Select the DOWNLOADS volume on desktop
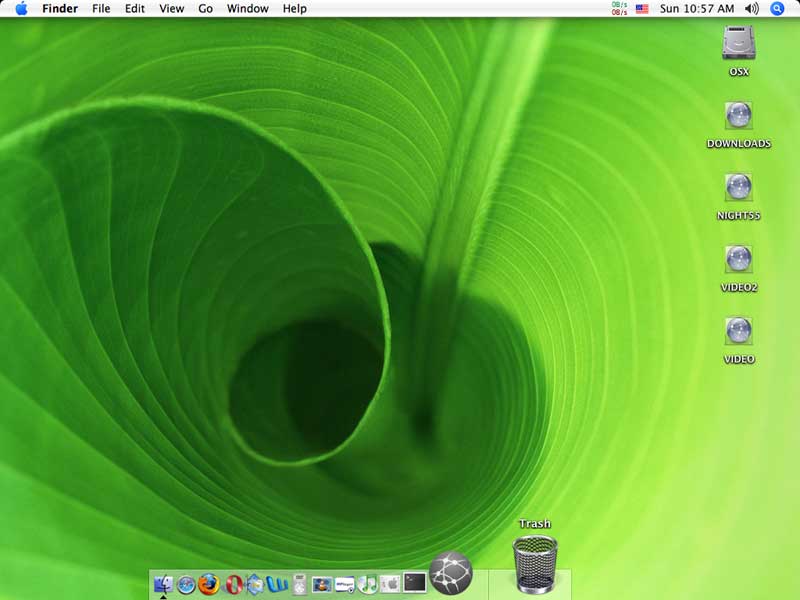The image size is (800, 600). pyautogui.click(x=738, y=116)
